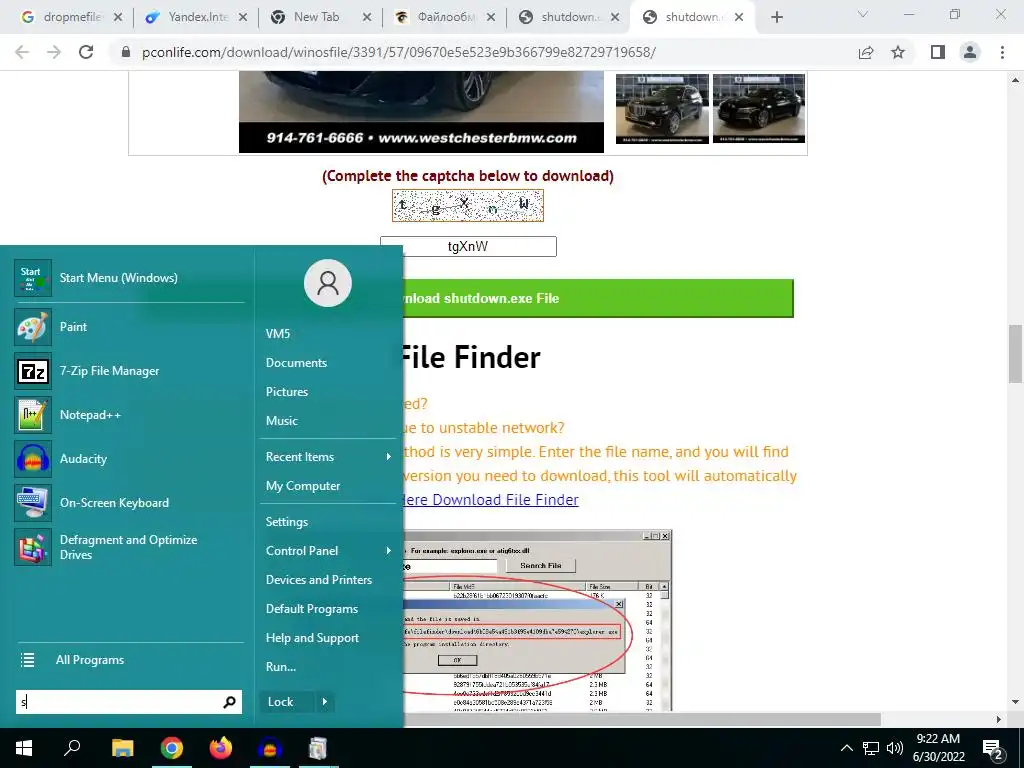
Task: Open Chrome profile avatar
Action: [x=970, y=52]
